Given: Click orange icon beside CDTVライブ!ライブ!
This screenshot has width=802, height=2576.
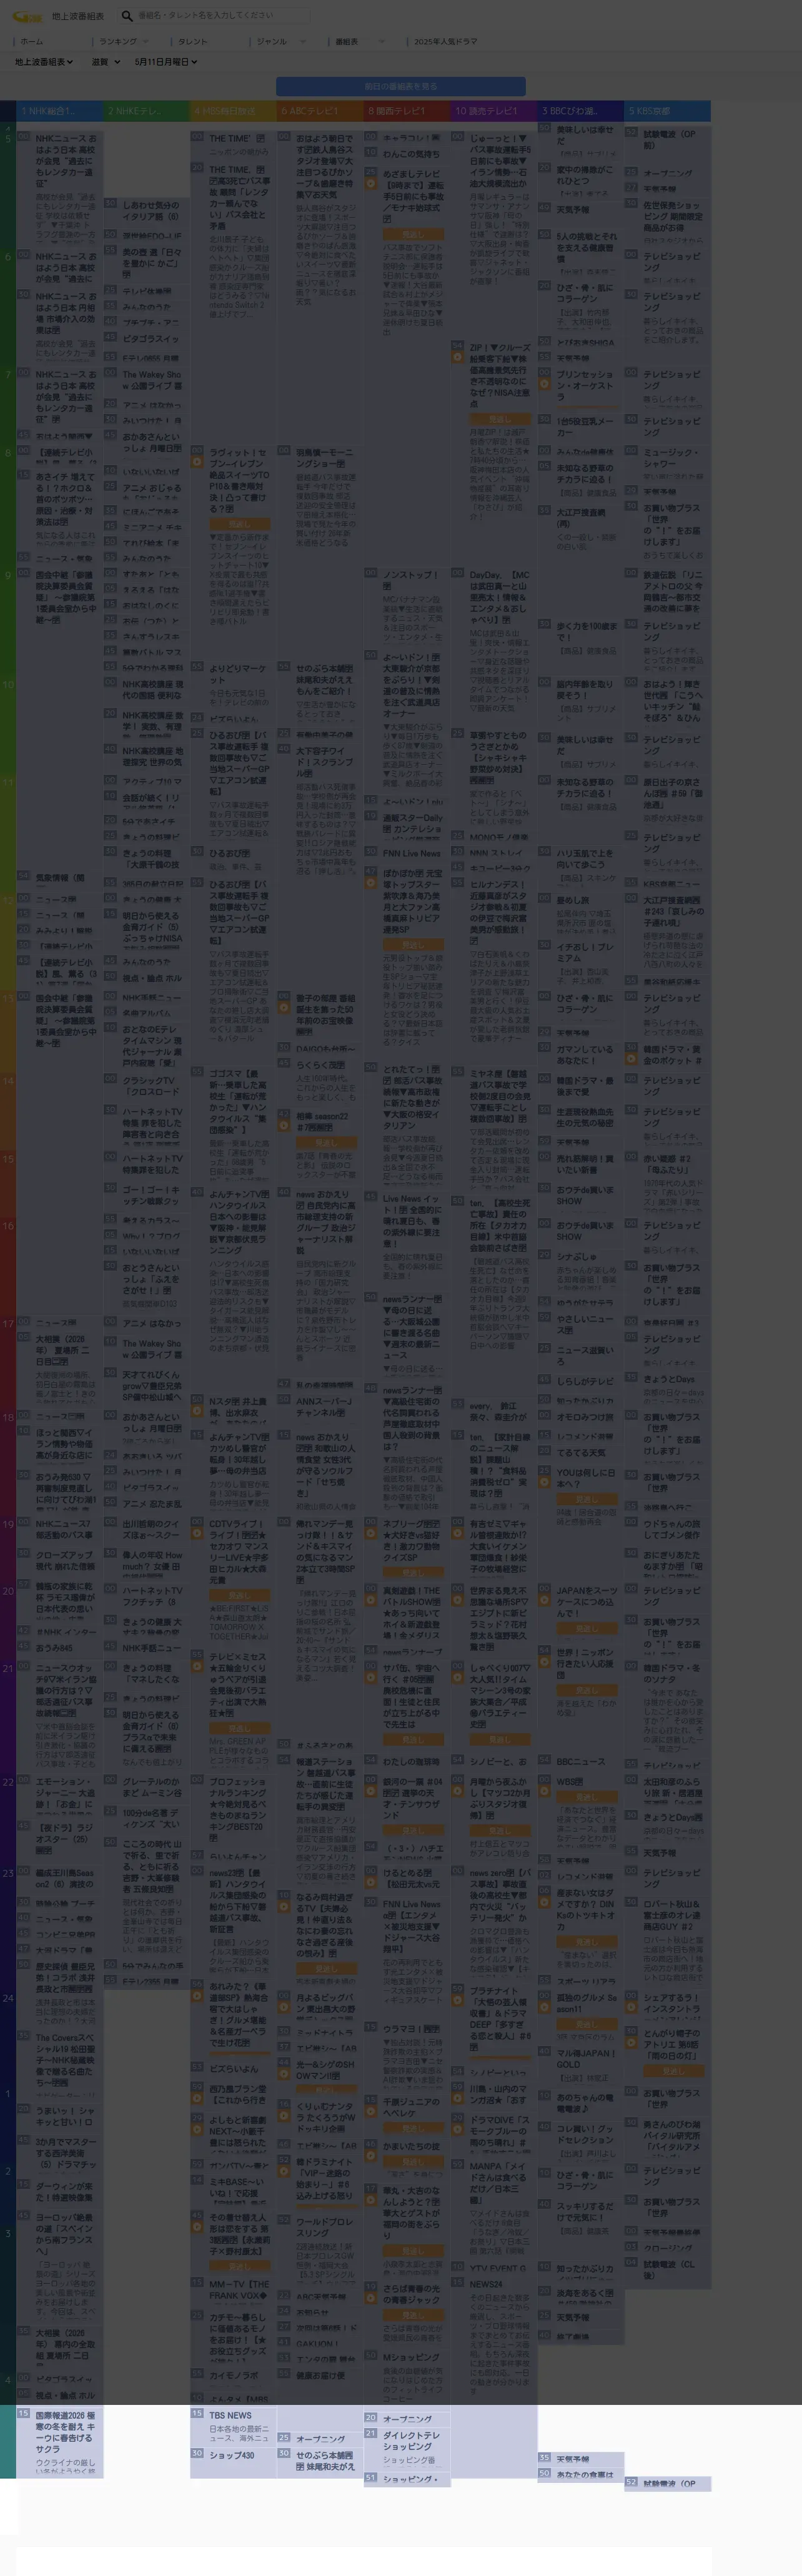Looking at the screenshot, I should [x=197, y=1535].
